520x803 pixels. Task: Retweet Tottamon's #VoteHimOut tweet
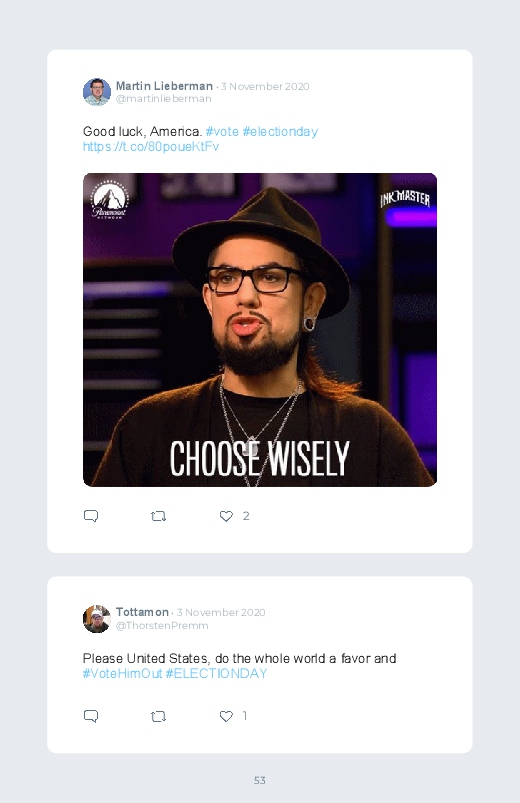(x=158, y=716)
